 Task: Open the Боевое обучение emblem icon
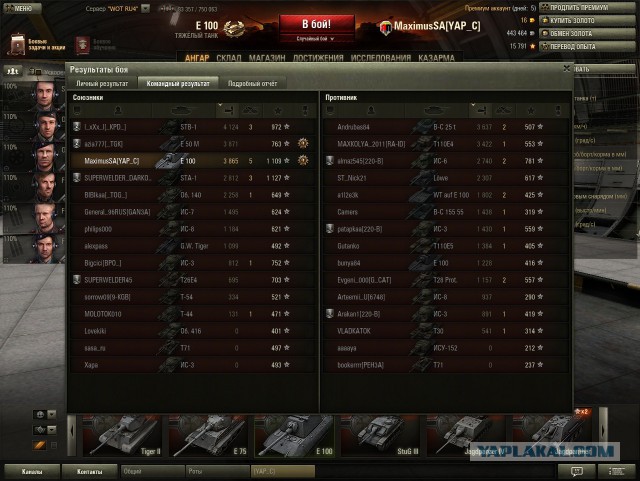(82, 45)
